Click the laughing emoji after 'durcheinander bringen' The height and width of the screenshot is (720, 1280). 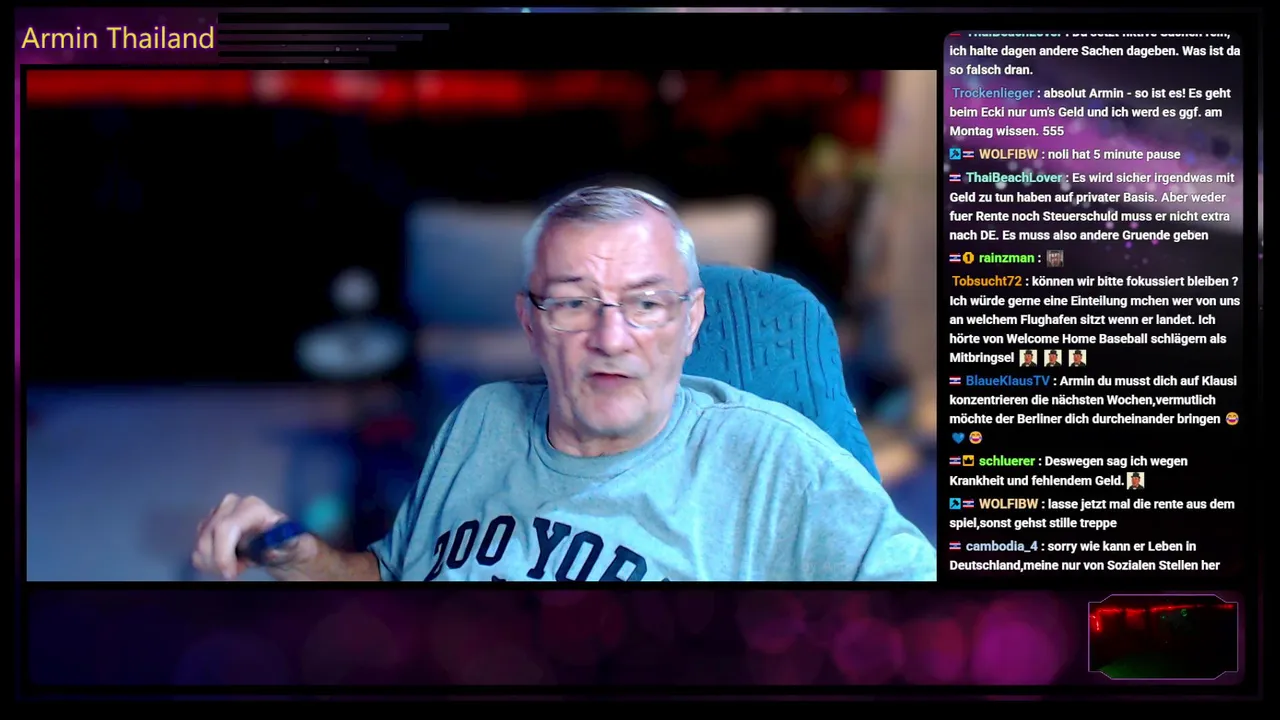(1232, 419)
